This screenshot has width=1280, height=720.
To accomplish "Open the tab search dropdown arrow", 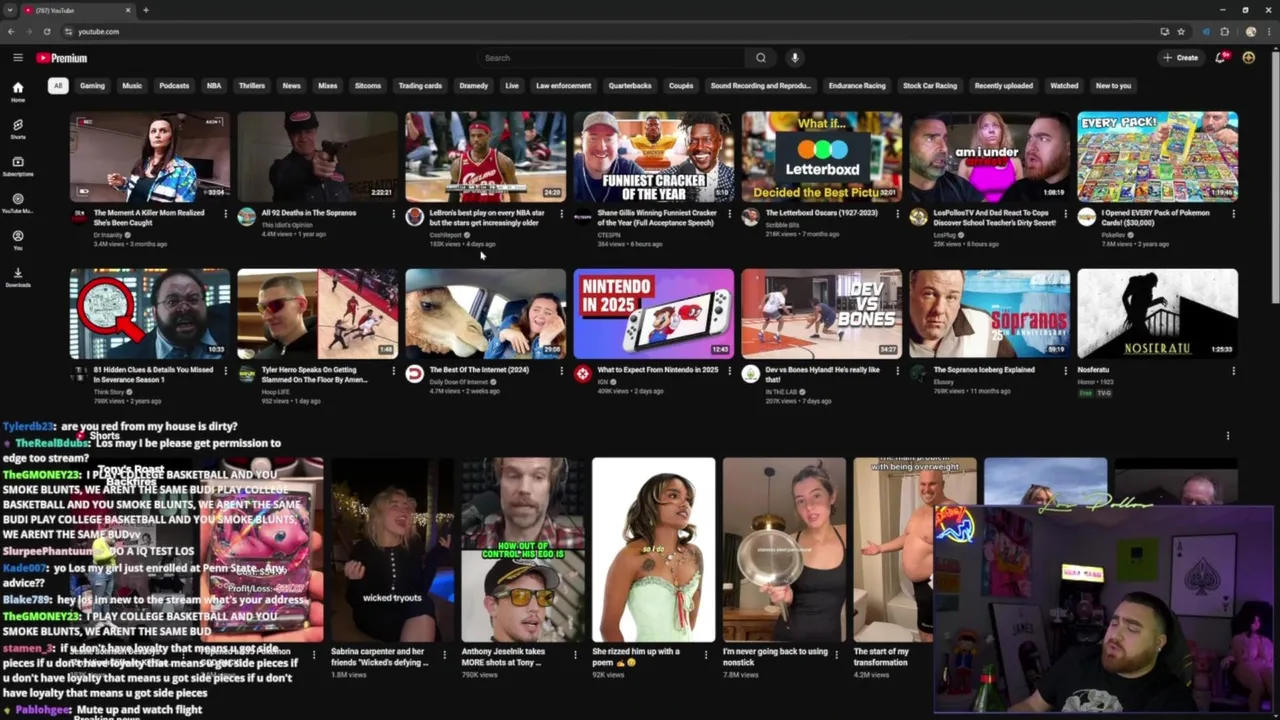I will [10, 10].
